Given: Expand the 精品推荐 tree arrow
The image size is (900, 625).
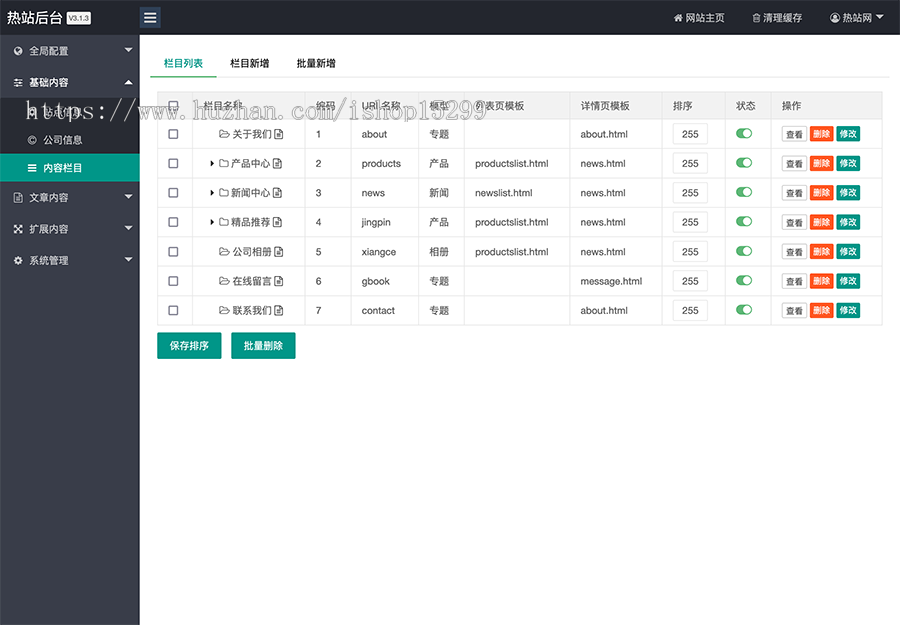Looking at the screenshot, I should tap(212, 222).
